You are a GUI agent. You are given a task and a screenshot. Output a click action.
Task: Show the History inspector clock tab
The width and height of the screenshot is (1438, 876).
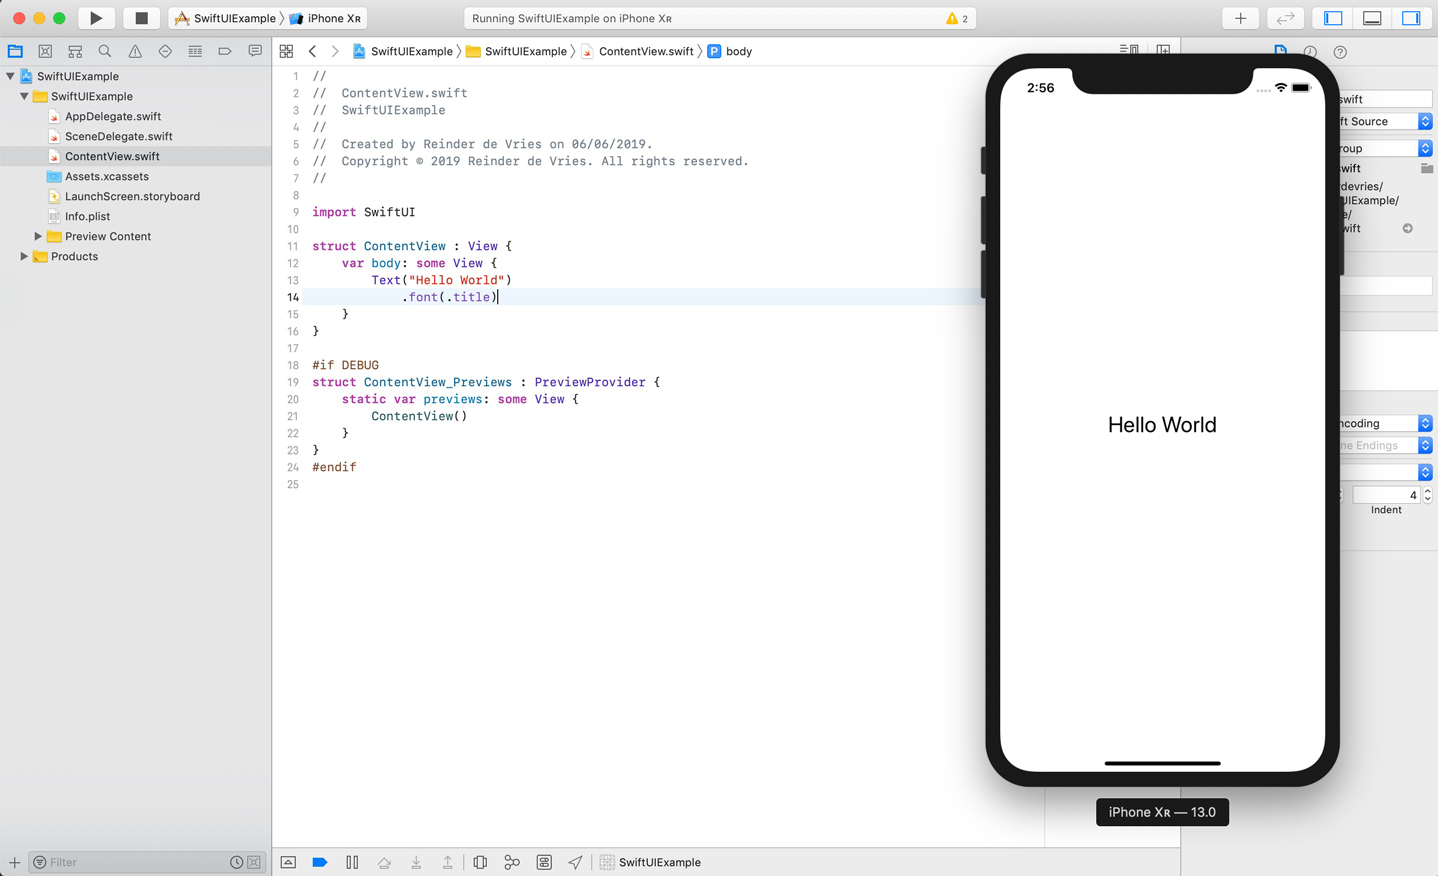pos(1310,51)
